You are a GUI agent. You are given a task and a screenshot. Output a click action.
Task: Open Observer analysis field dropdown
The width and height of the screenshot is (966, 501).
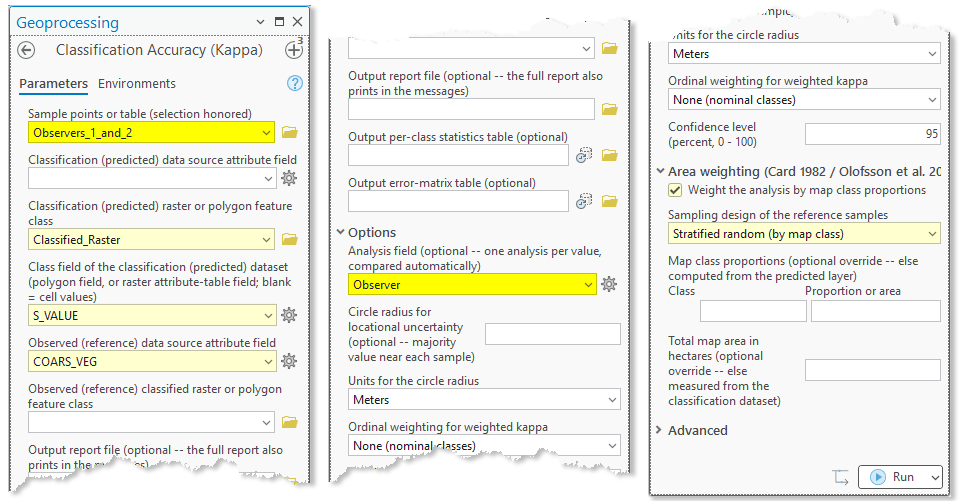click(x=588, y=285)
